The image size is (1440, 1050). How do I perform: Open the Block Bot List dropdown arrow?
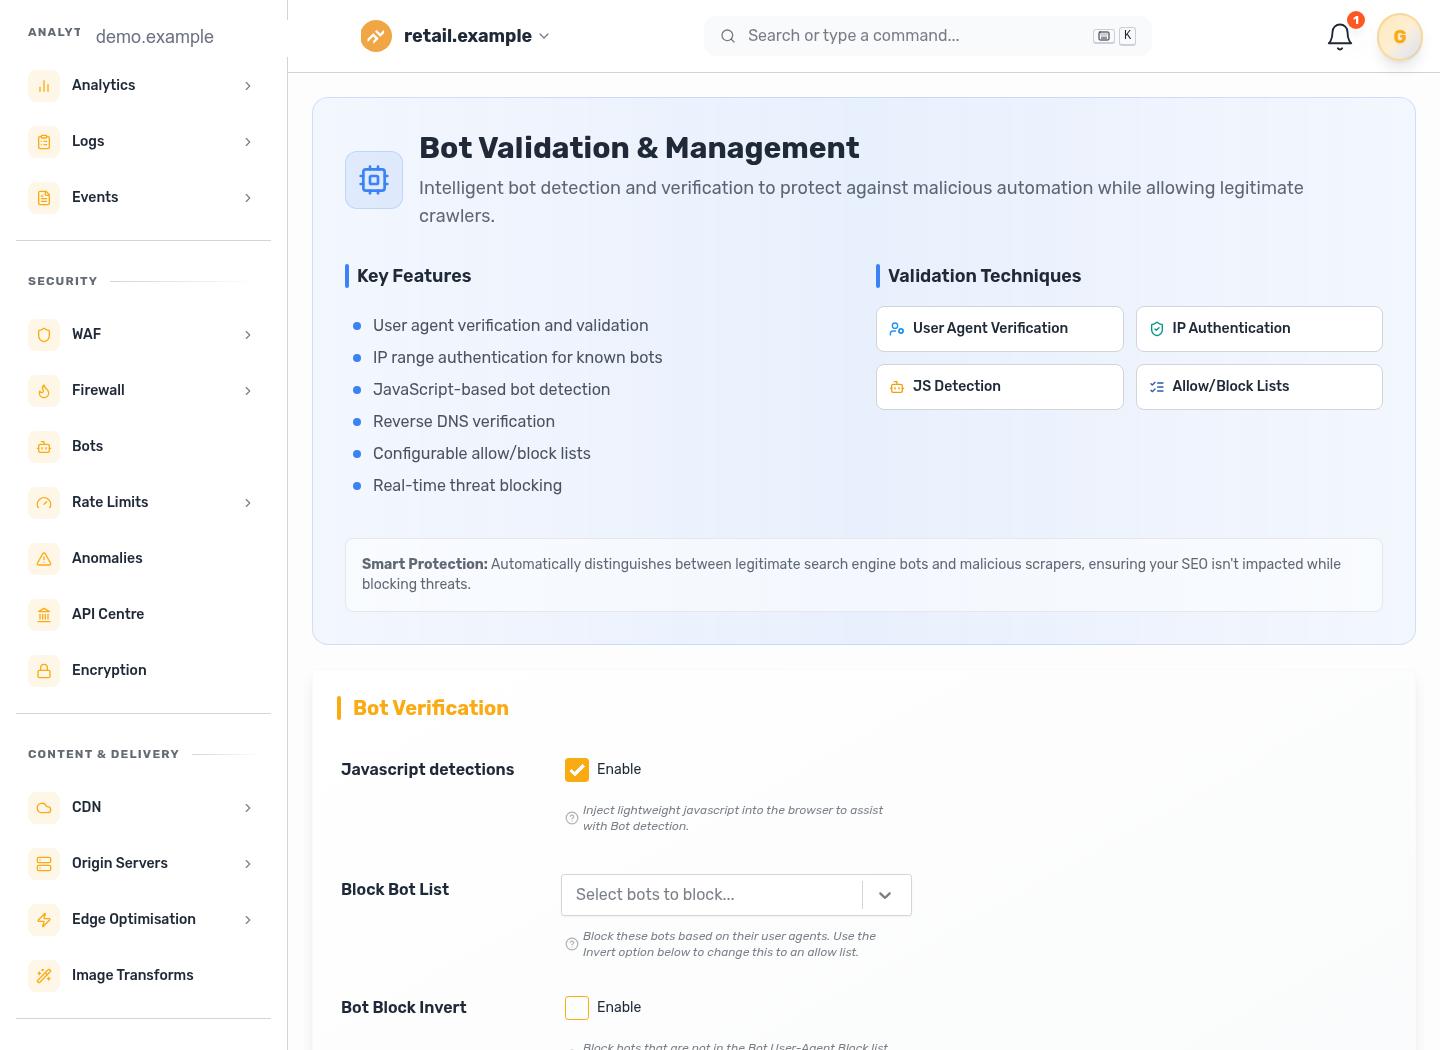(885, 895)
